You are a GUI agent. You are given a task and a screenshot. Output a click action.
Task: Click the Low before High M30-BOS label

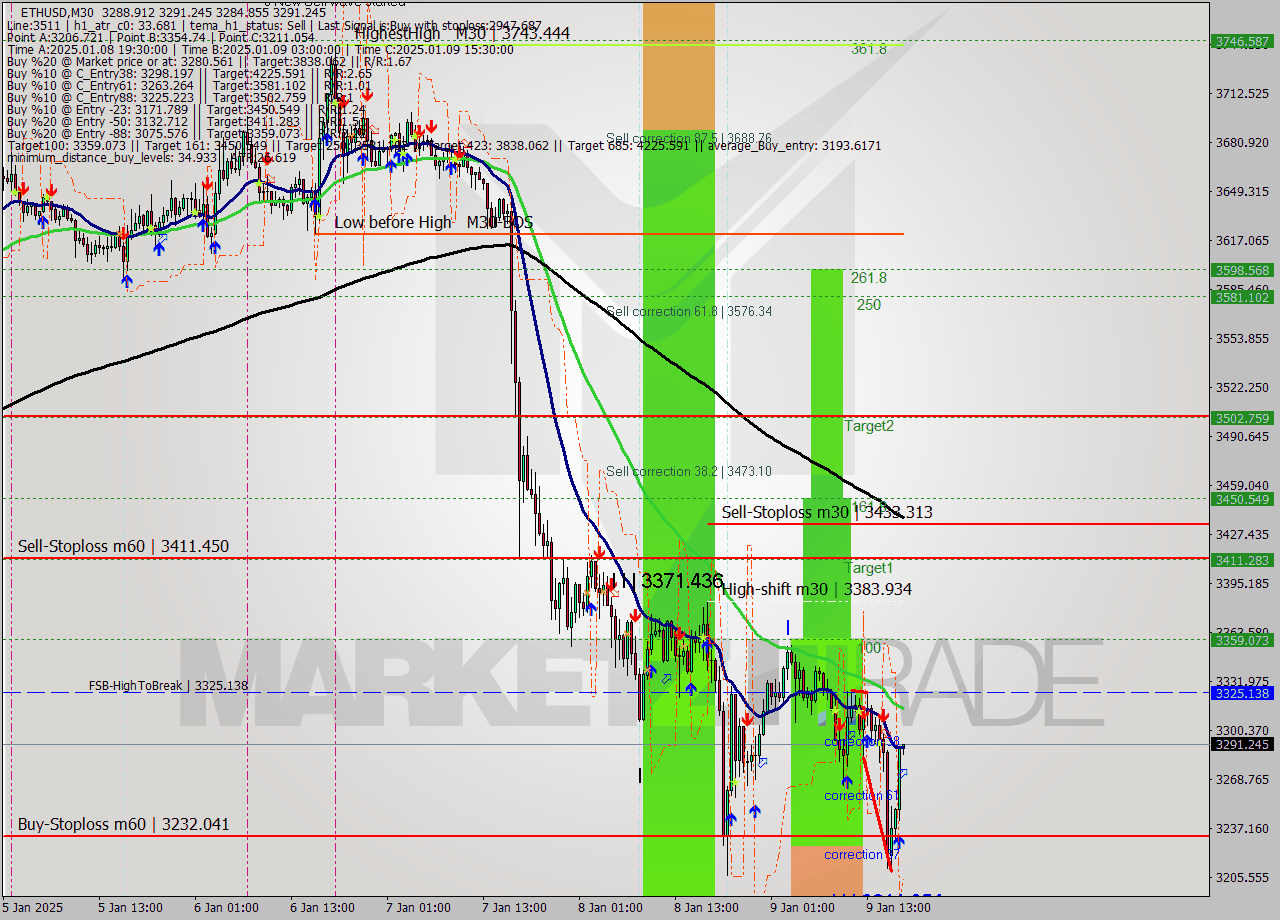coord(434,222)
